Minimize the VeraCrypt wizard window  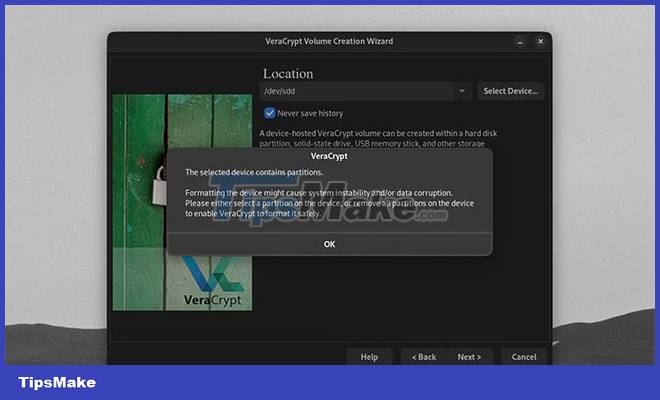(x=520, y=42)
